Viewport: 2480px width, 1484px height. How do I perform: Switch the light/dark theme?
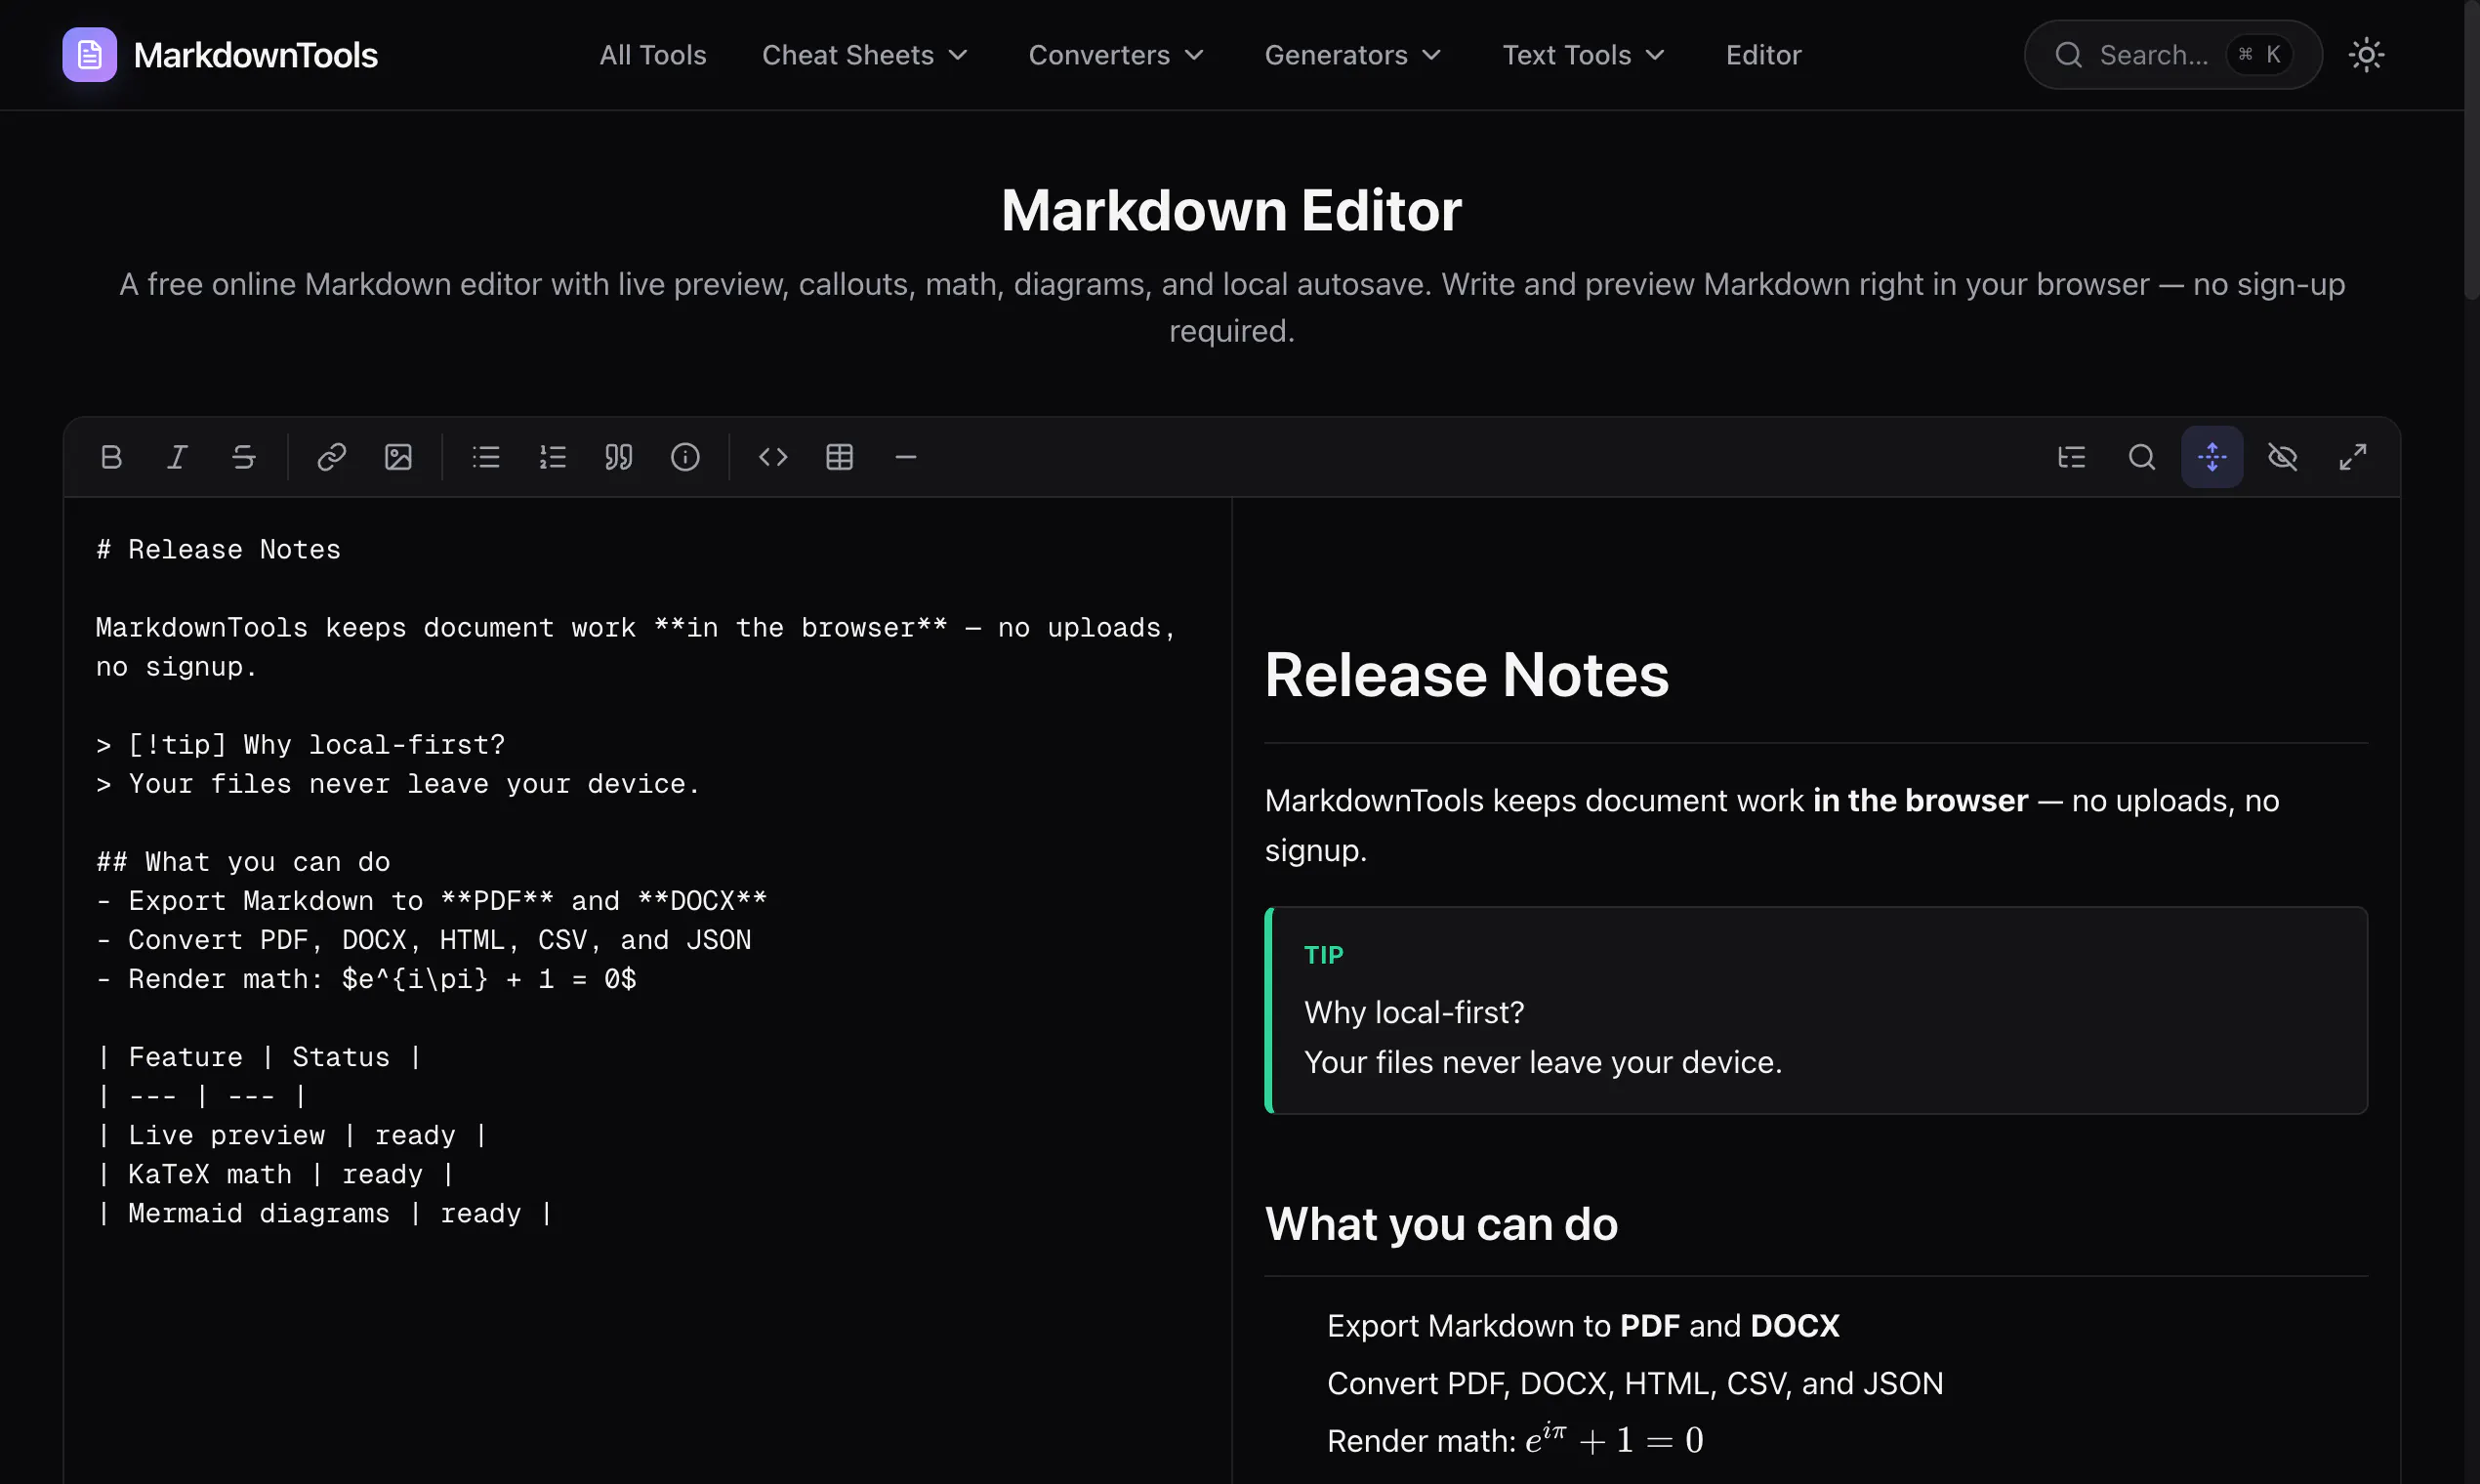(2366, 55)
